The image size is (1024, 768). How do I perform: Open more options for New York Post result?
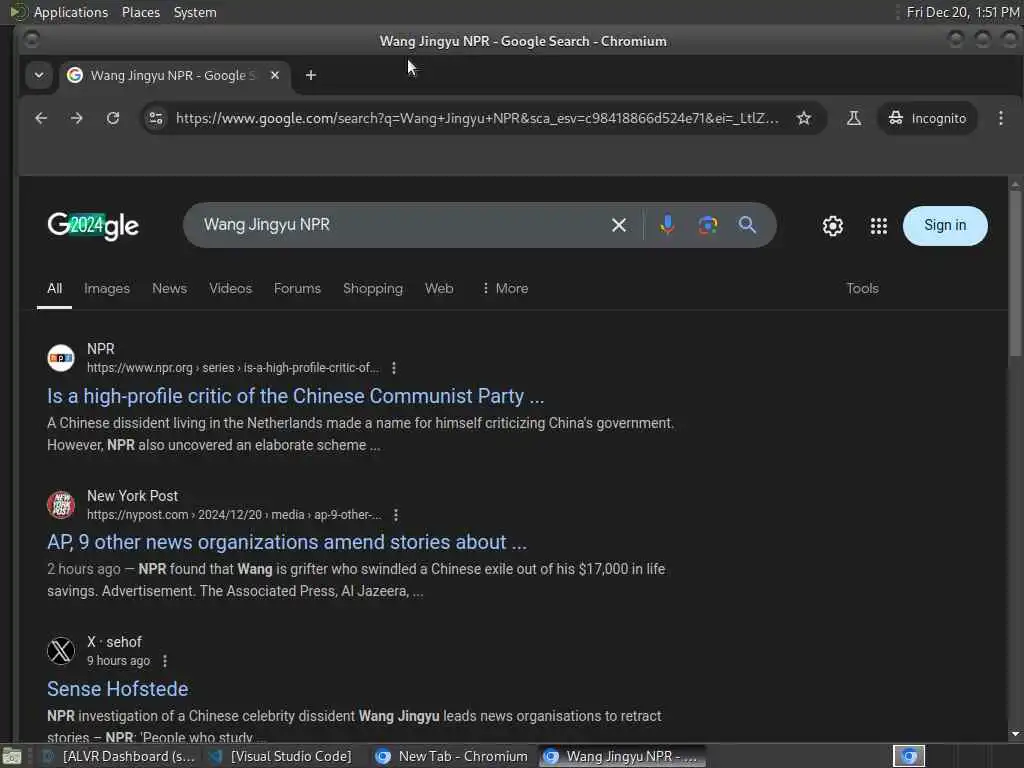point(396,515)
